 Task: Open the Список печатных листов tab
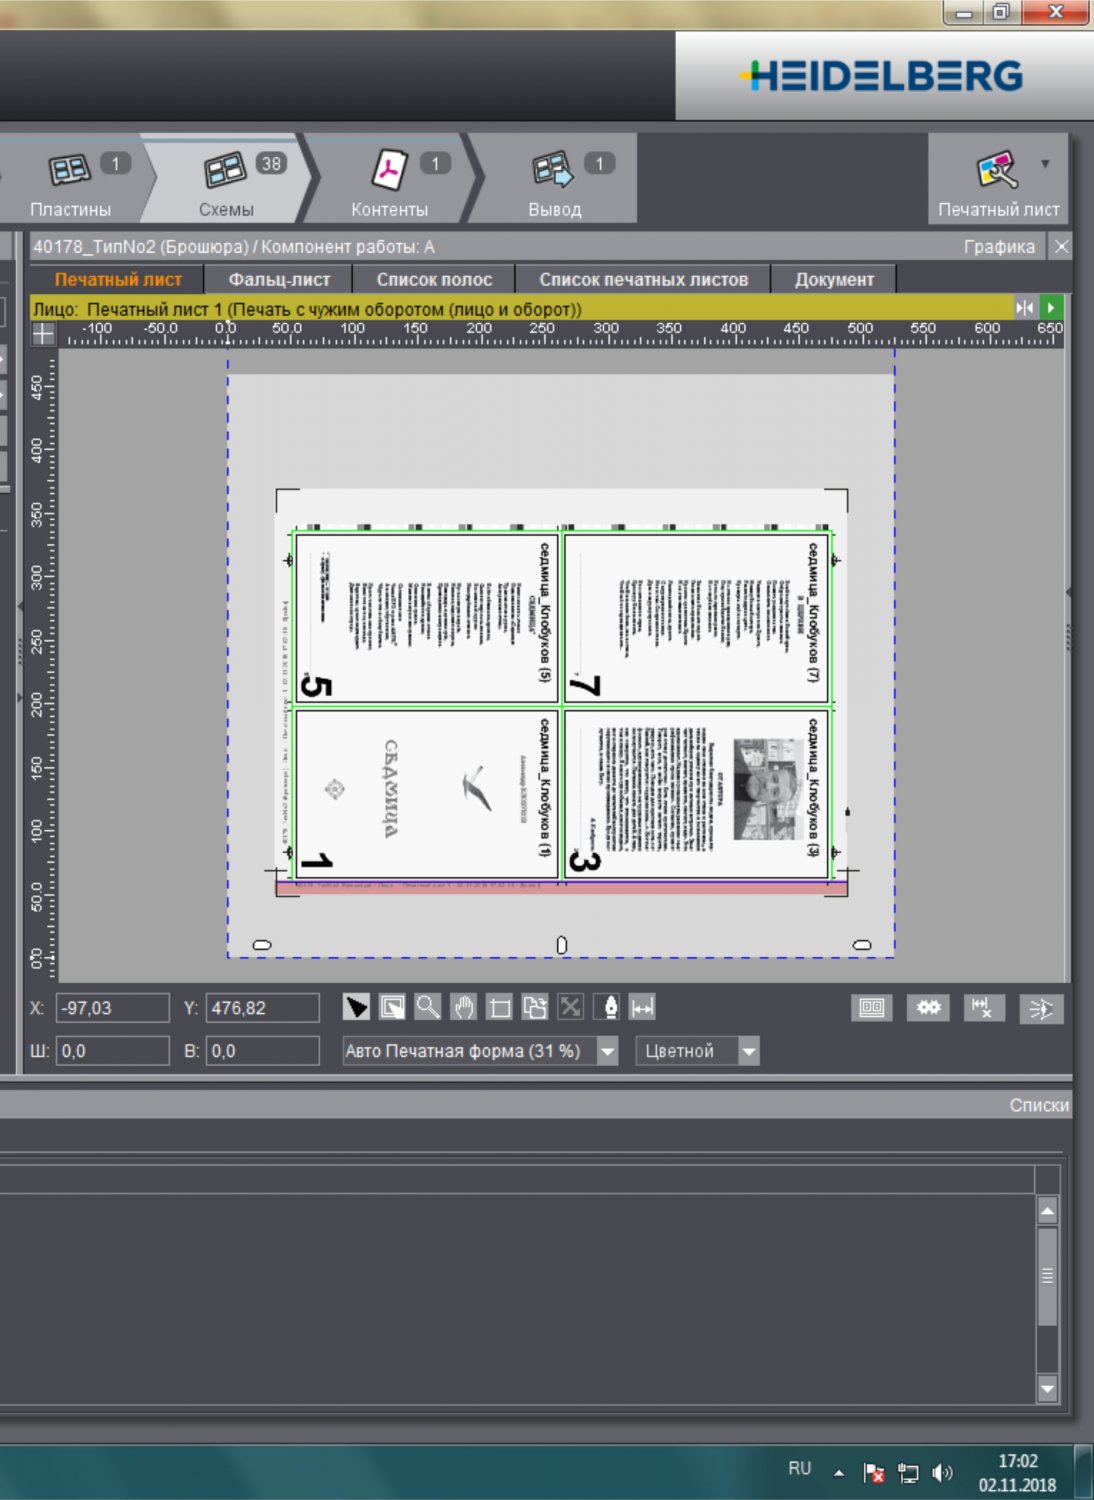point(643,280)
